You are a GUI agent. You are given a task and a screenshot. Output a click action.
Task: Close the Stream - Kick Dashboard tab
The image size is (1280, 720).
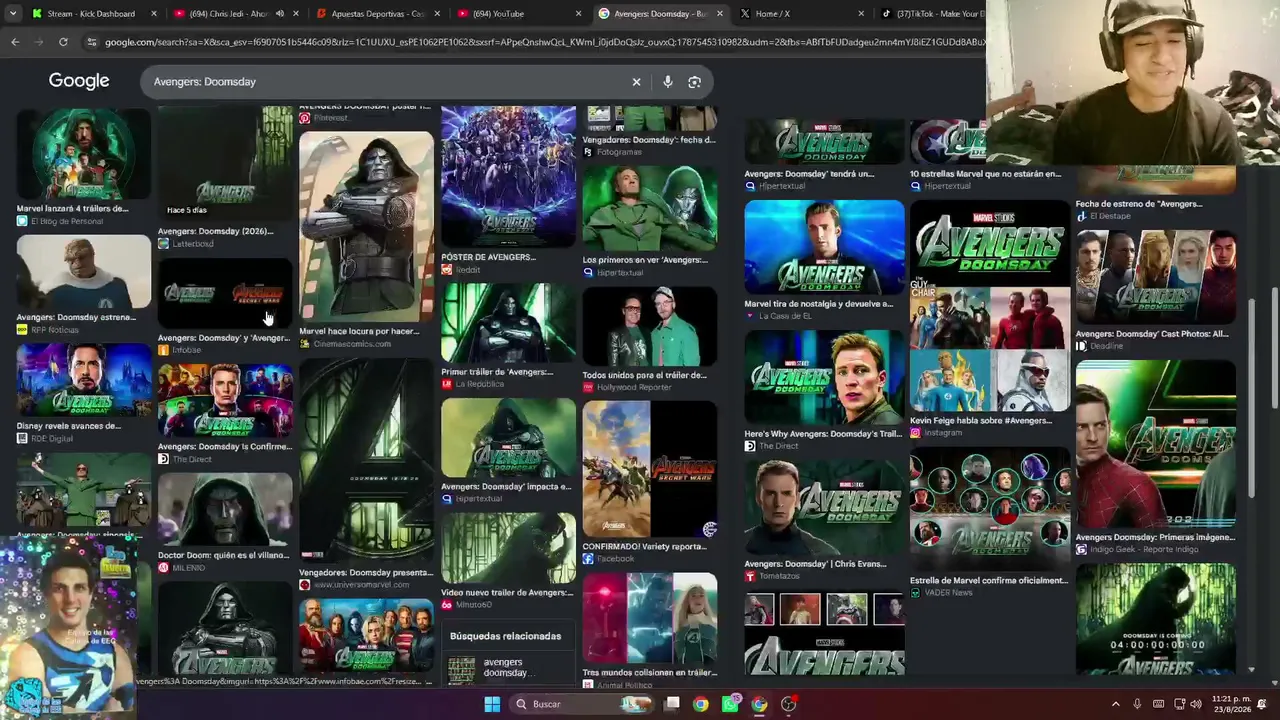click(154, 14)
